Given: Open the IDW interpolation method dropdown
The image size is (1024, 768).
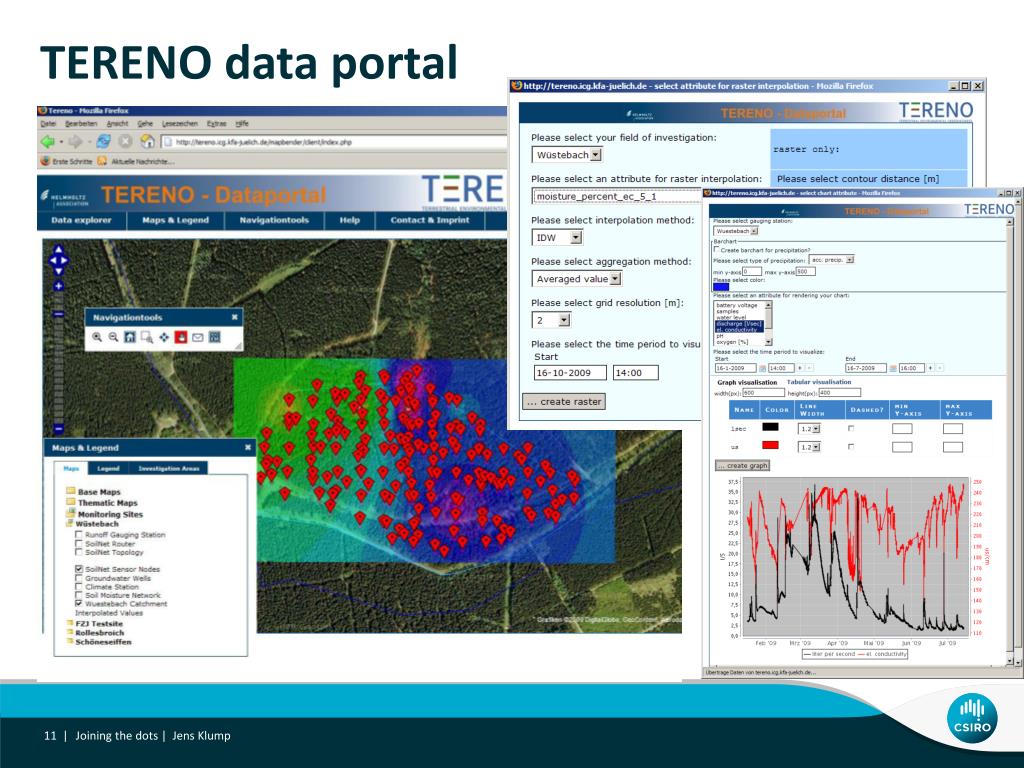Looking at the screenshot, I should [x=557, y=238].
